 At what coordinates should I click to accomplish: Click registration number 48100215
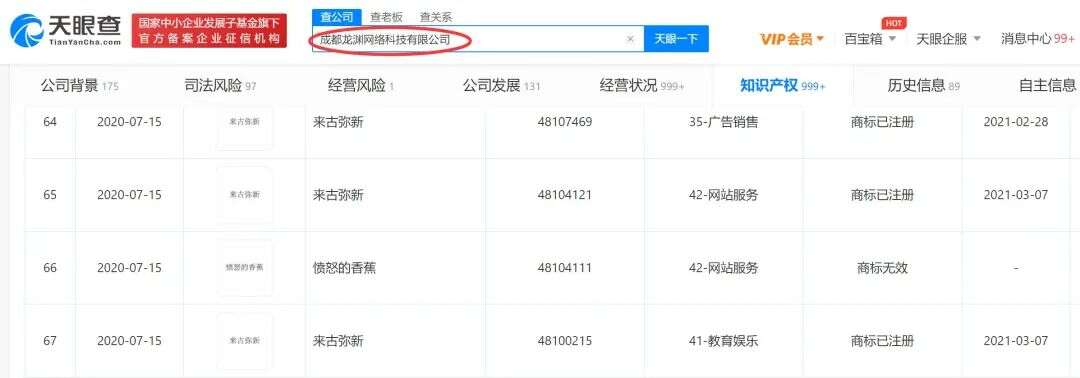(x=565, y=341)
